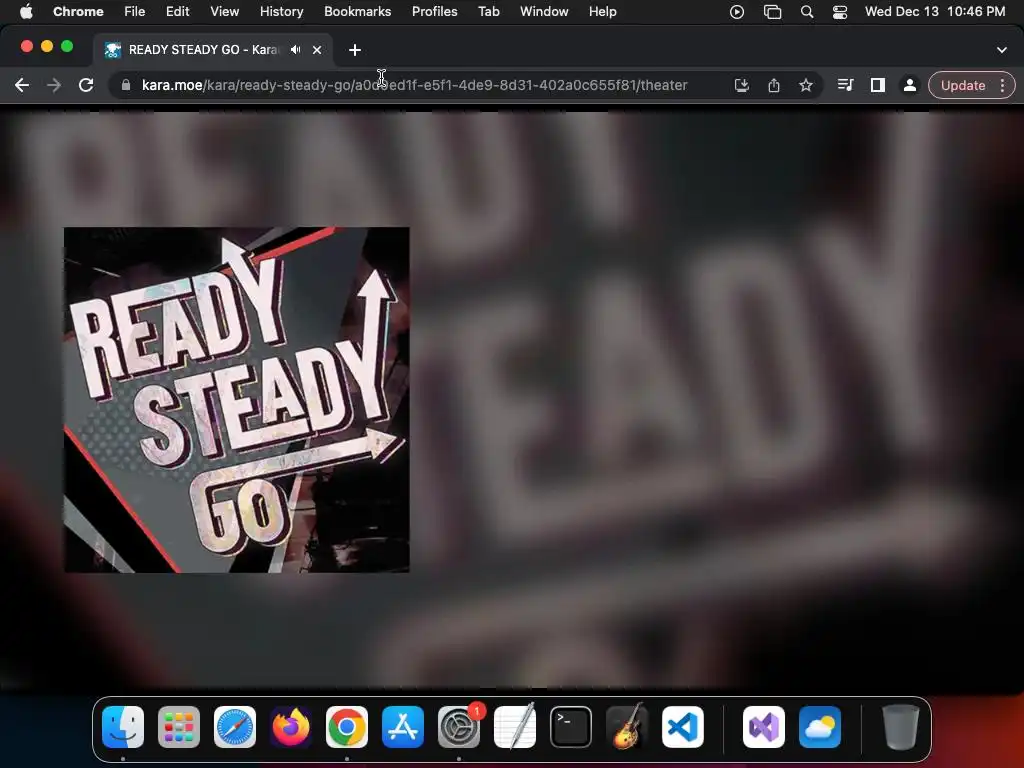This screenshot has height=768, width=1024.
Task: View site information via lock icon
Action: pos(125,85)
